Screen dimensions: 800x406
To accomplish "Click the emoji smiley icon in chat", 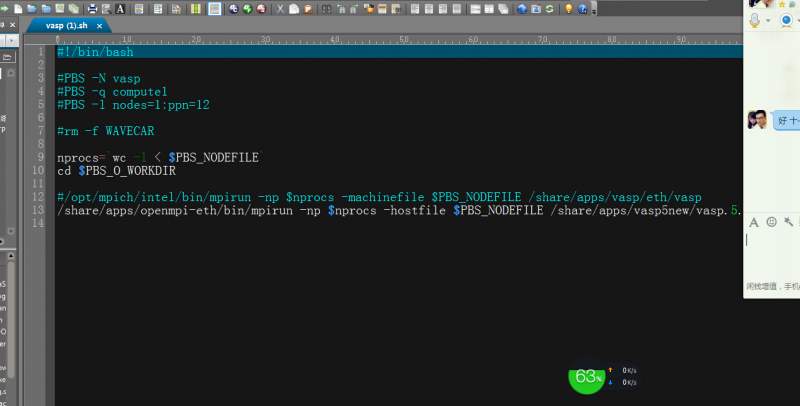I will point(771,222).
